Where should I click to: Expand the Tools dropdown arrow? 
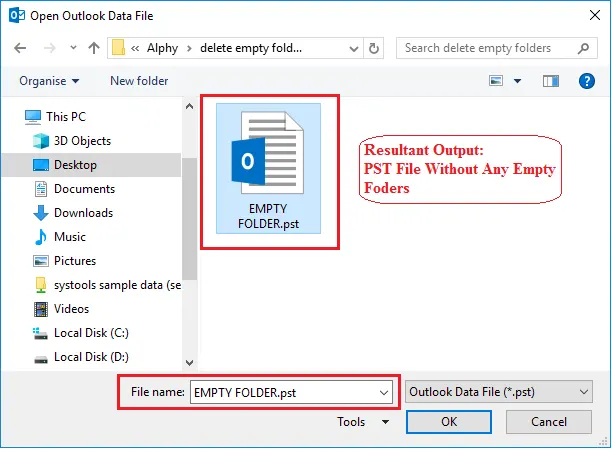(385, 422)
